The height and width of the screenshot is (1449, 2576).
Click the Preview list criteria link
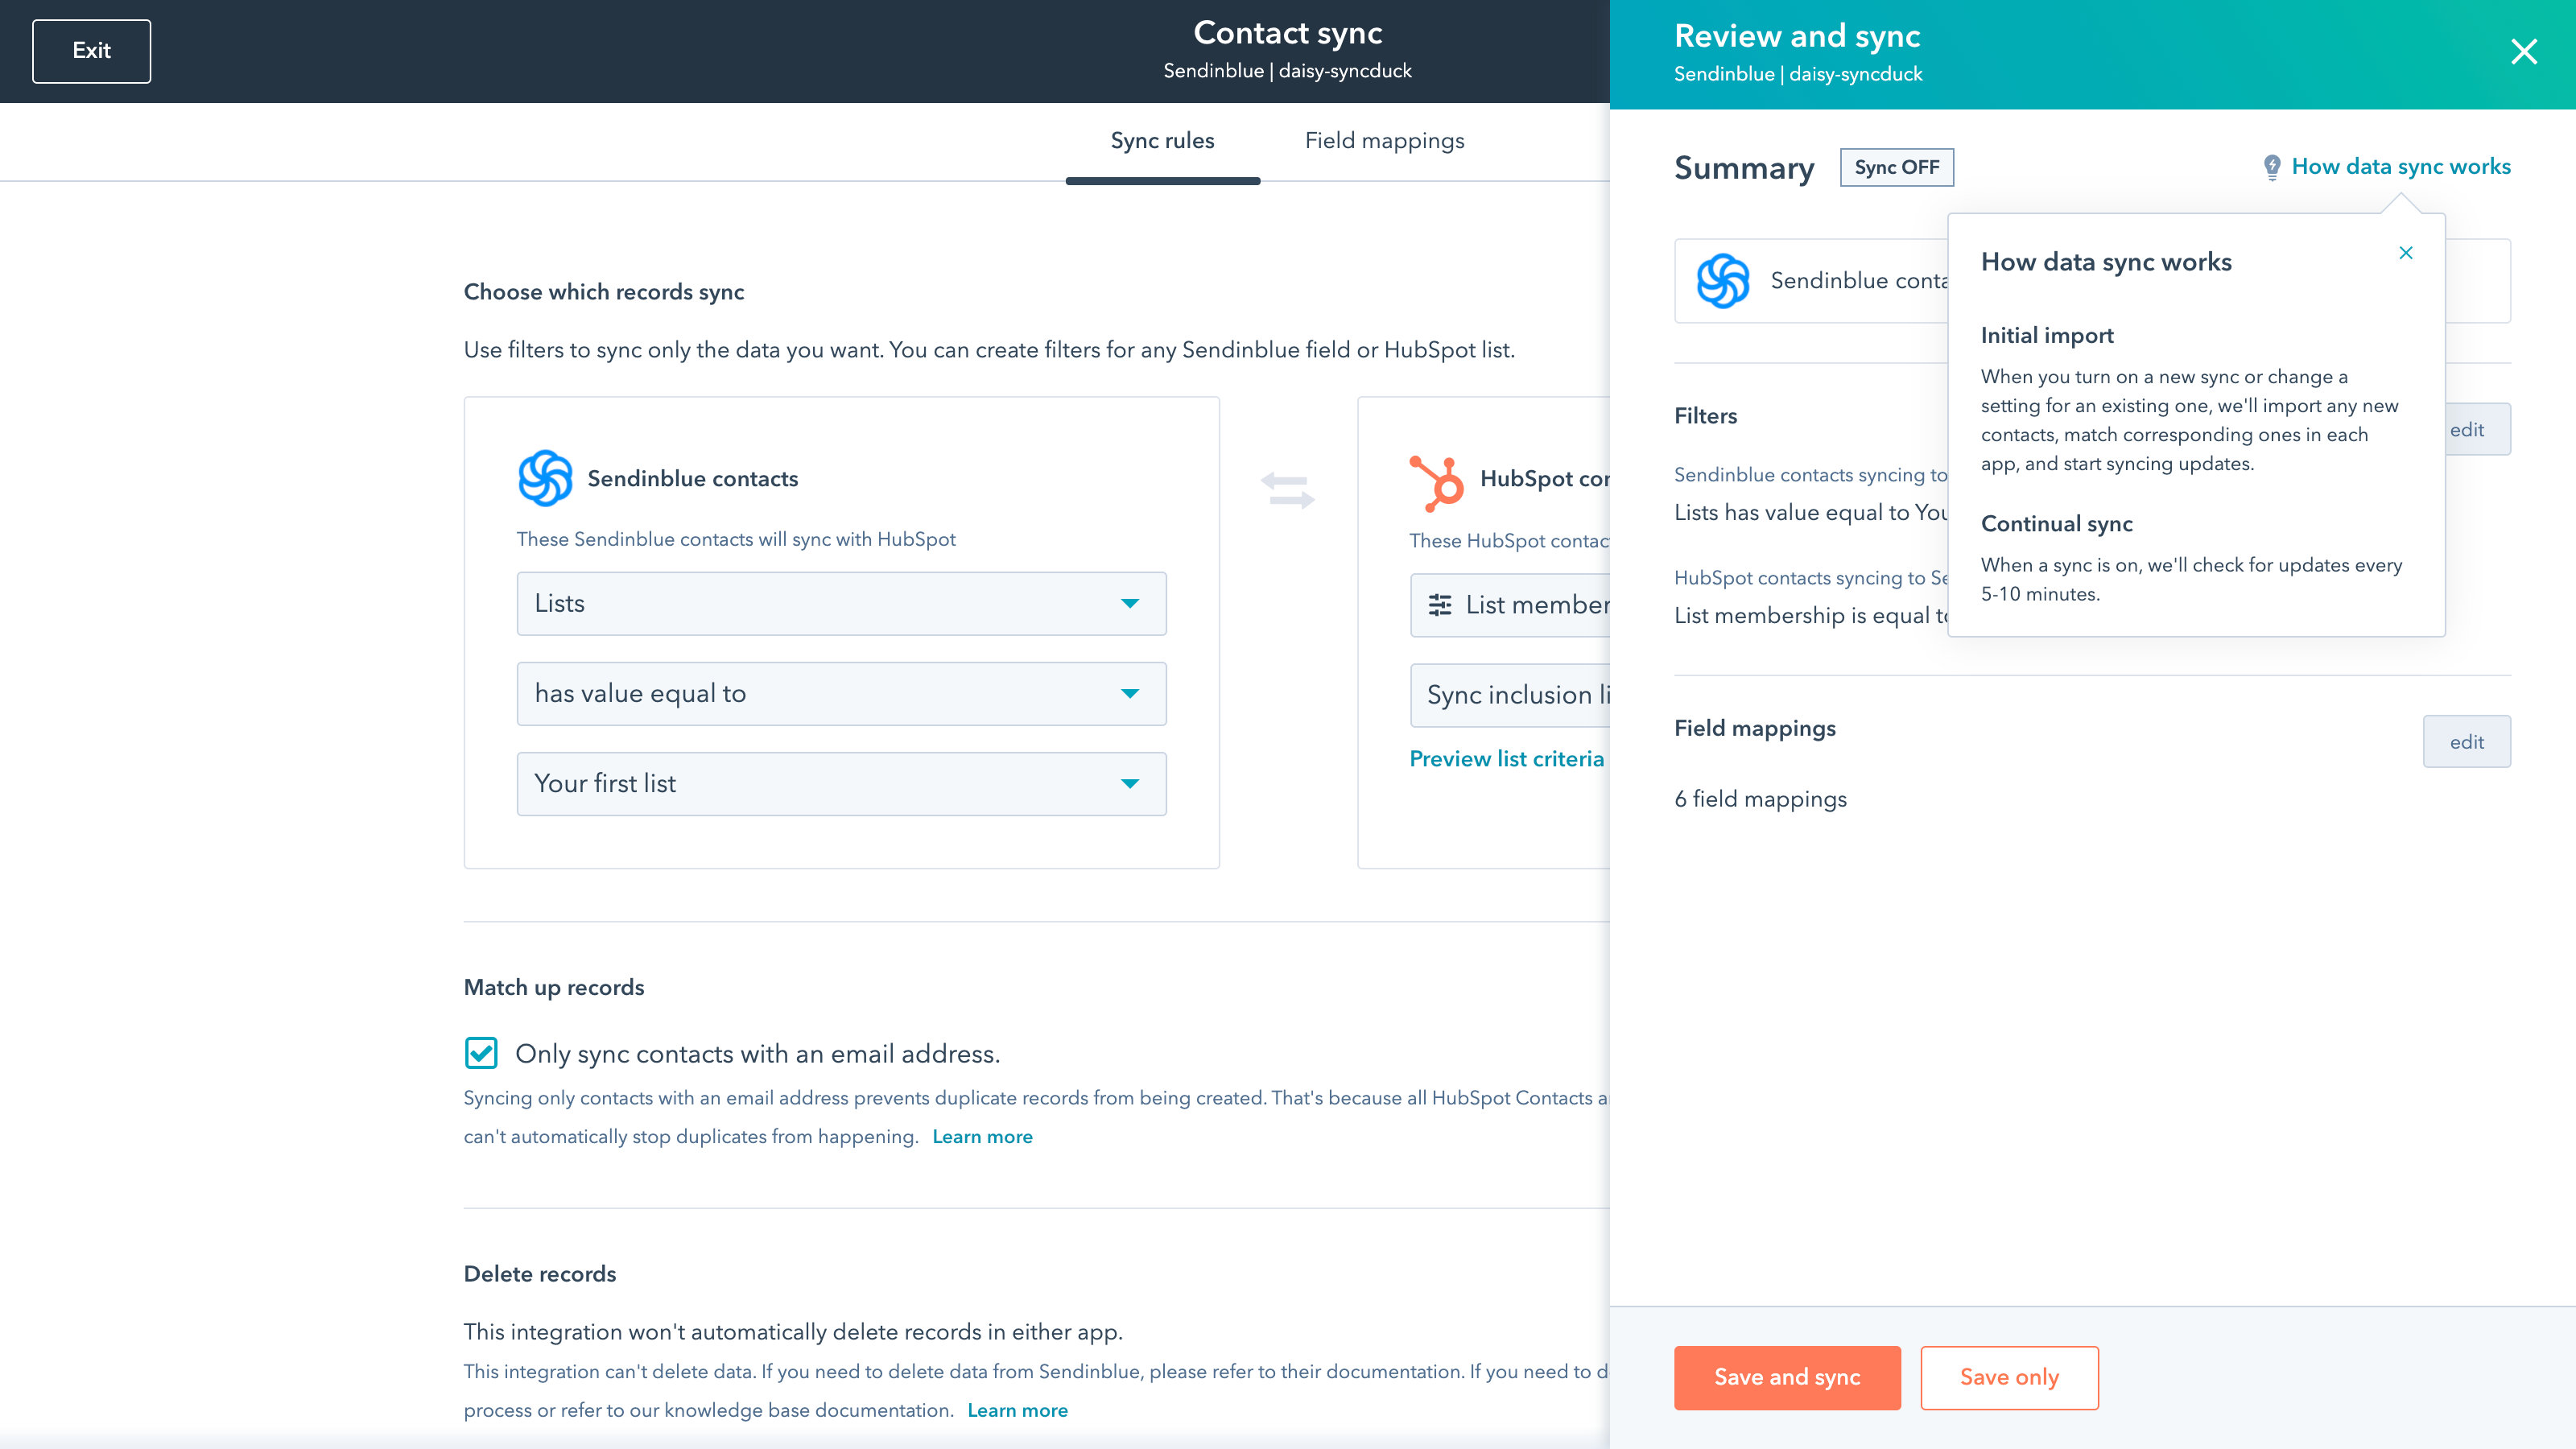[x=1508, y=759]
